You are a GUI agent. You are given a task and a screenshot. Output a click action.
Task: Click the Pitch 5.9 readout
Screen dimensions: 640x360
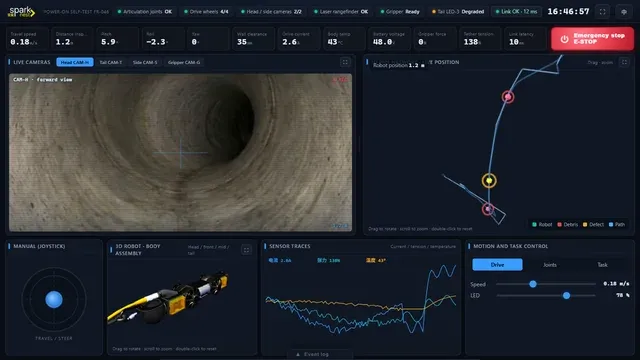click(118, 39)
